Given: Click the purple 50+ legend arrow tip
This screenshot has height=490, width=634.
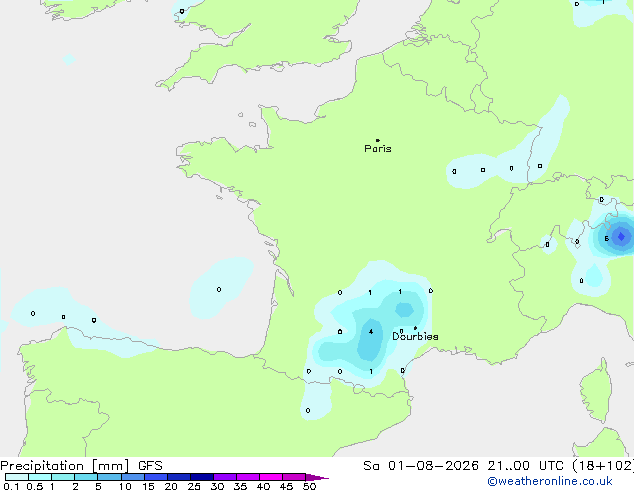Looking at the screenshot, I should (x=317, y=477).
